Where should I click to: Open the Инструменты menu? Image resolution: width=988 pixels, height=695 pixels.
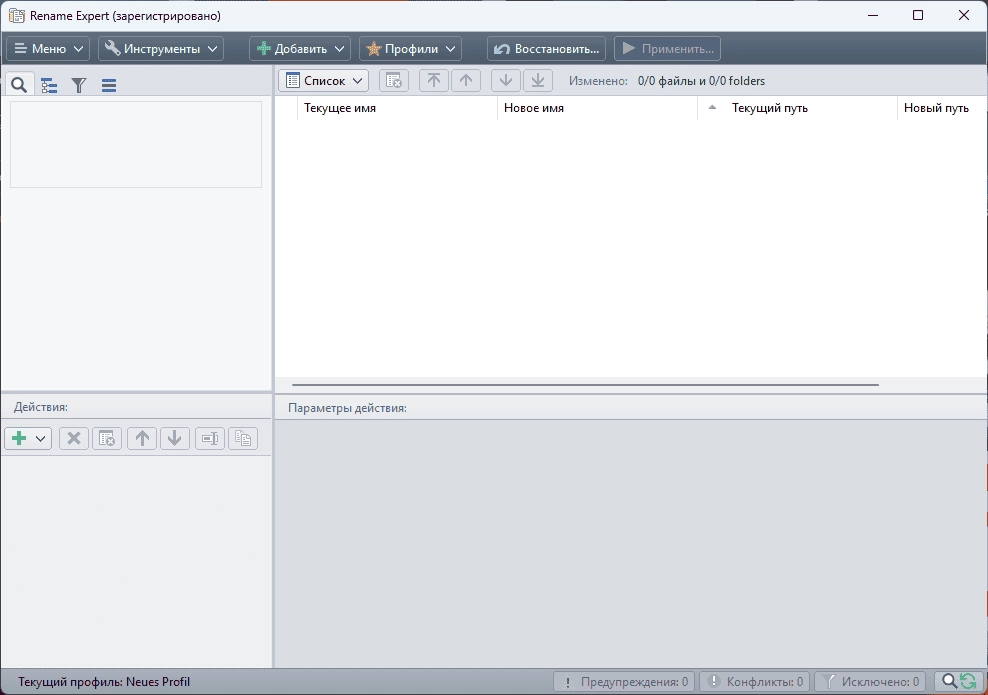pos(161,49)
